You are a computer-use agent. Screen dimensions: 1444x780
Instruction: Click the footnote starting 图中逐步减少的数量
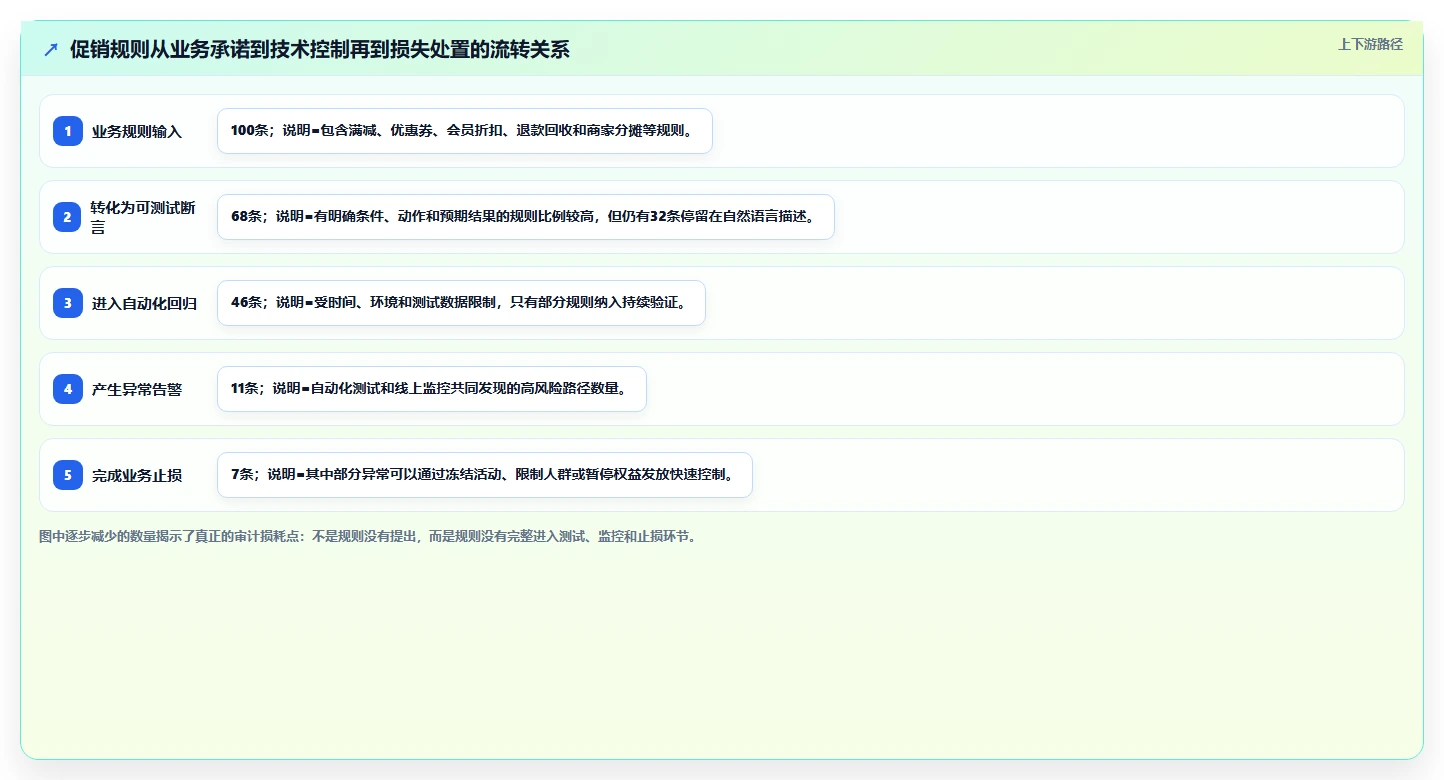click(367, 536)
